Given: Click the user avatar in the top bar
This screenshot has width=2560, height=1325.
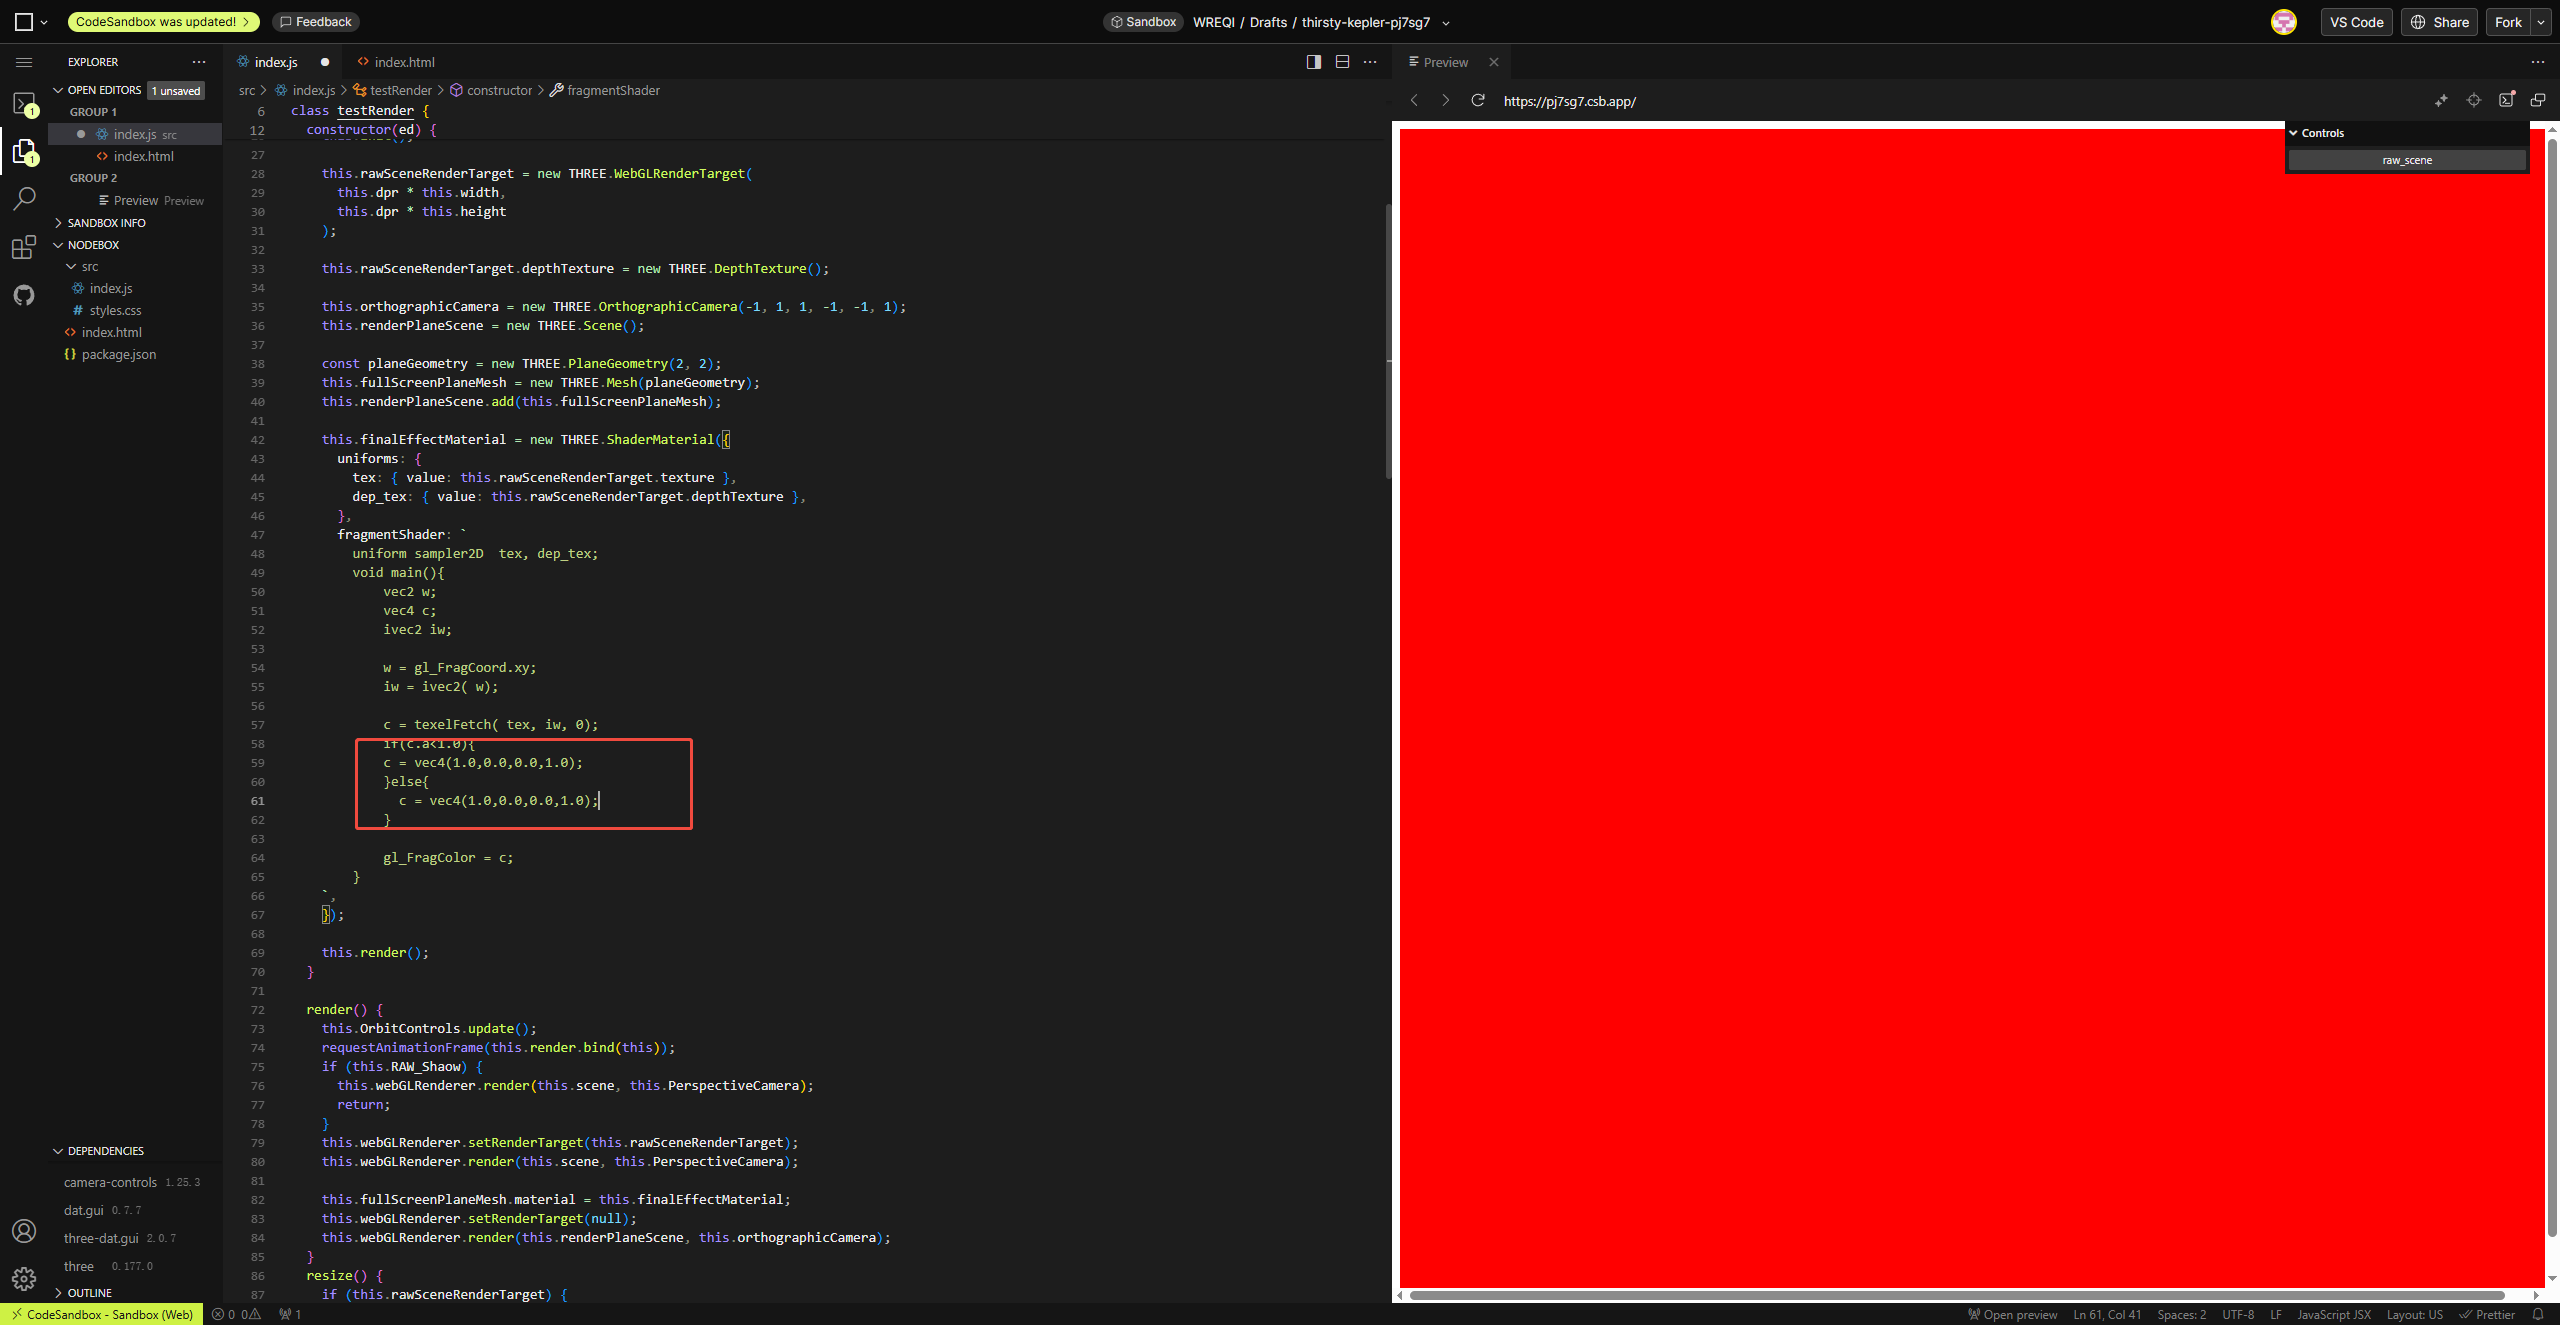Looking at the screenshot, I should (2284, 22).
